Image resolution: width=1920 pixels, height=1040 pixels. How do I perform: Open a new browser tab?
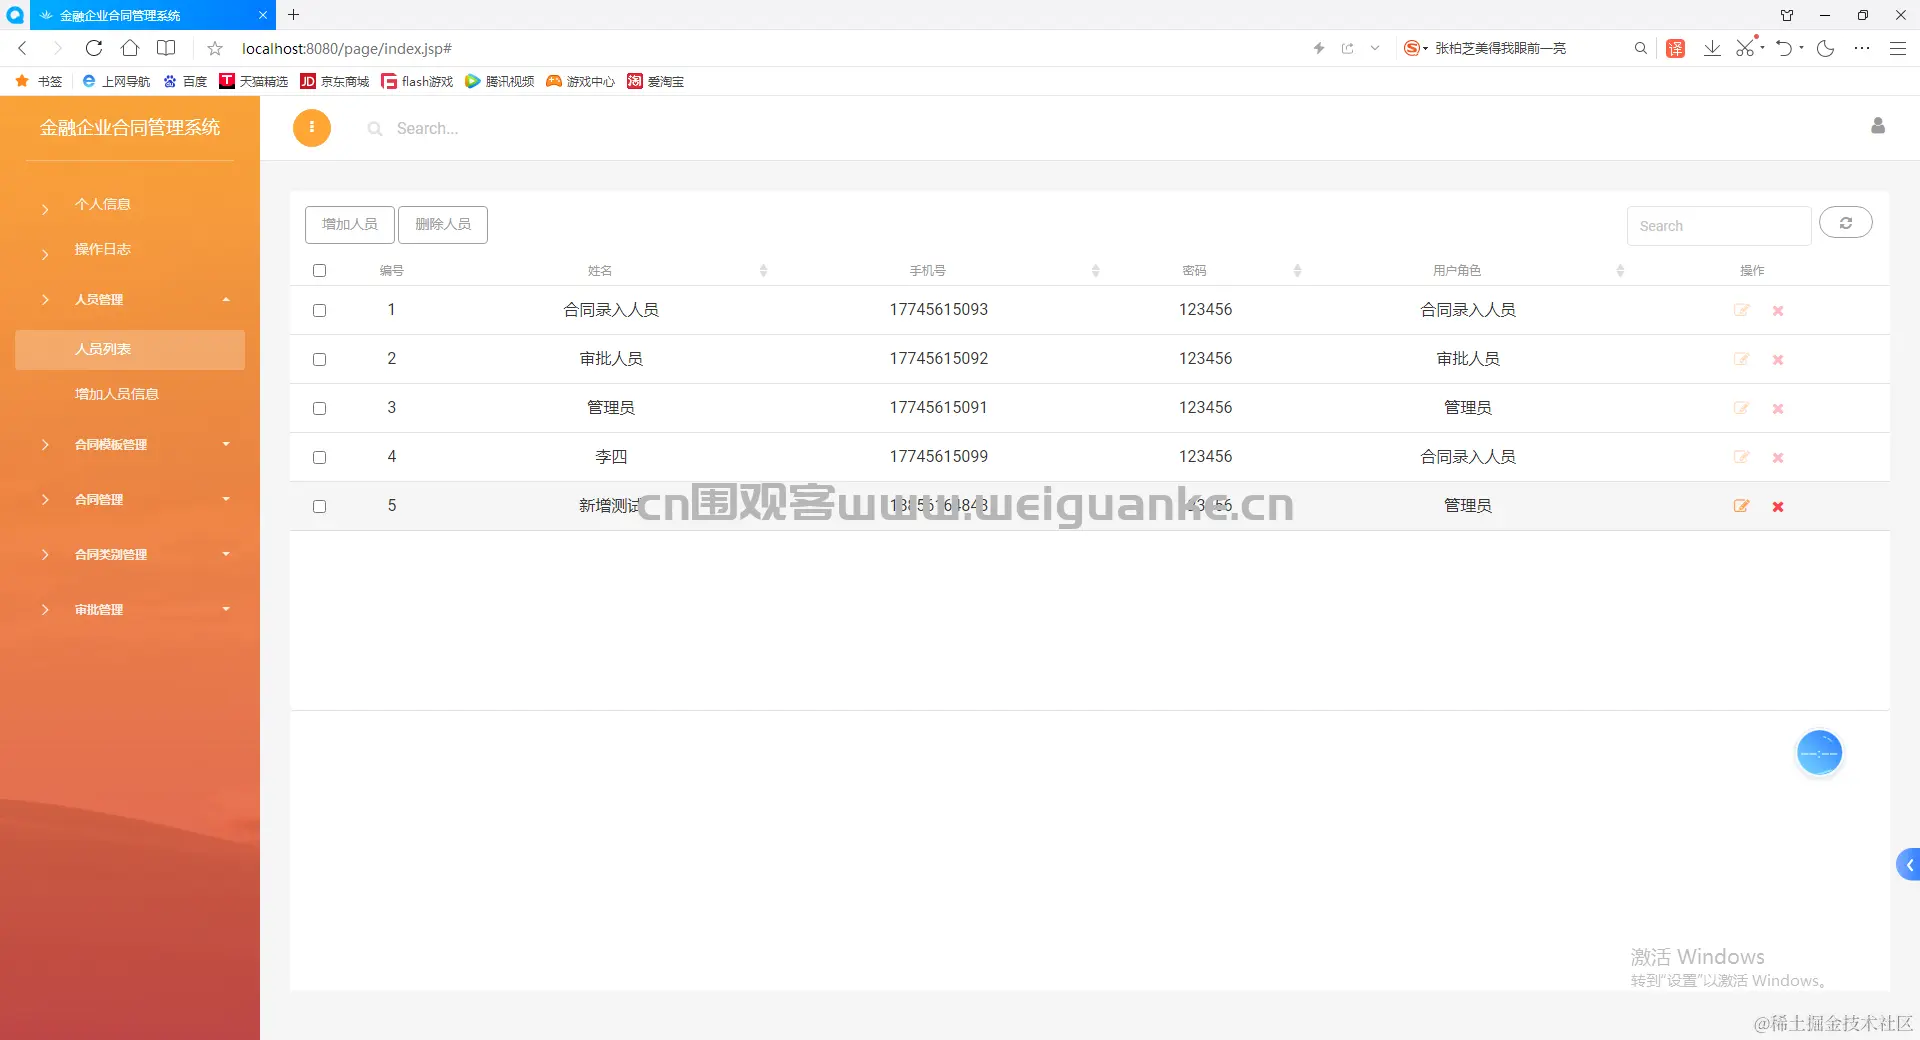click(x=293, y=15)
